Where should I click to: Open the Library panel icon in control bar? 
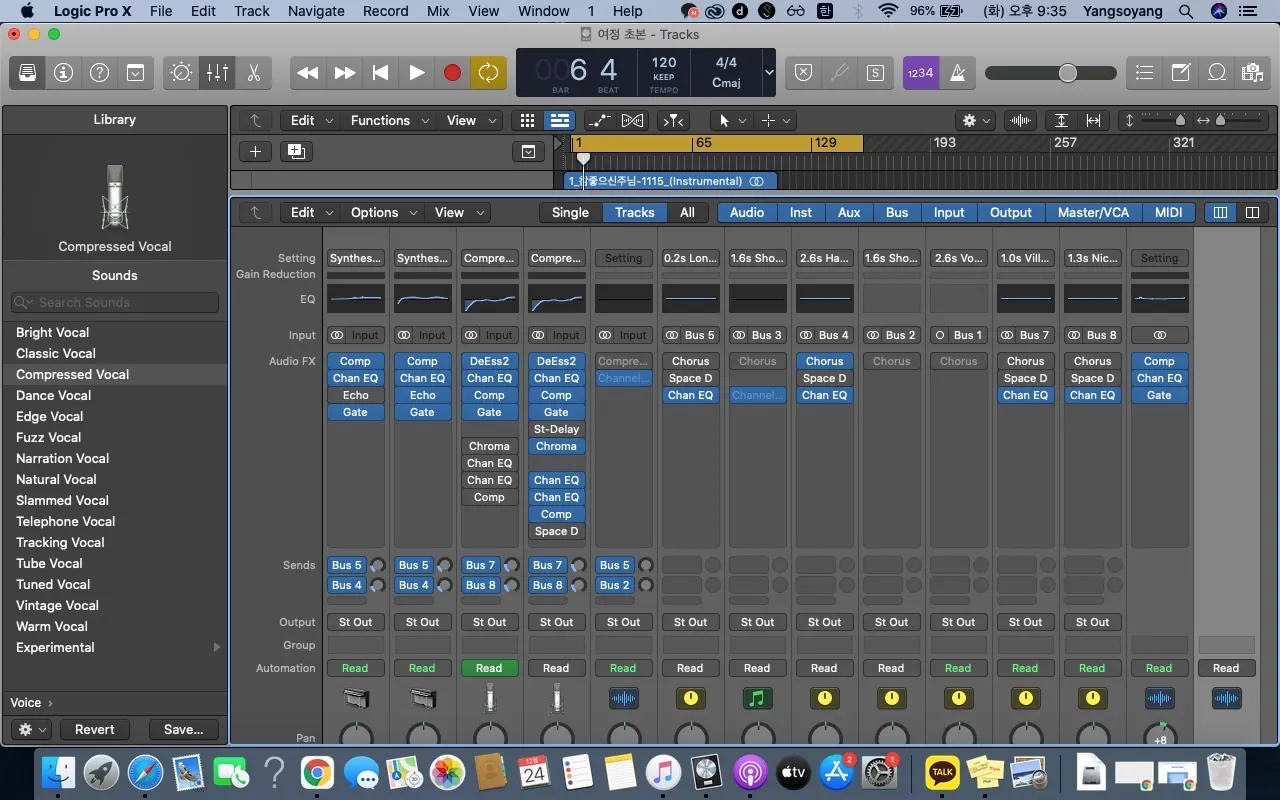(x=28, y=73)
